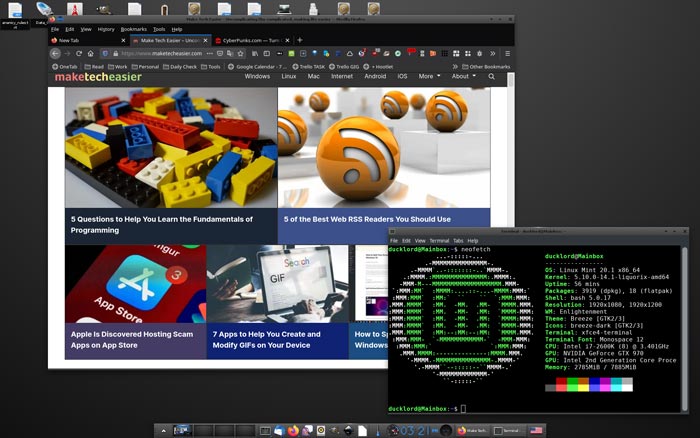Image resolution: width=700 pixels, height=438 pixels.
Task: Open the 5 Best Web RSS Readers article
Action: coord(366,219)
